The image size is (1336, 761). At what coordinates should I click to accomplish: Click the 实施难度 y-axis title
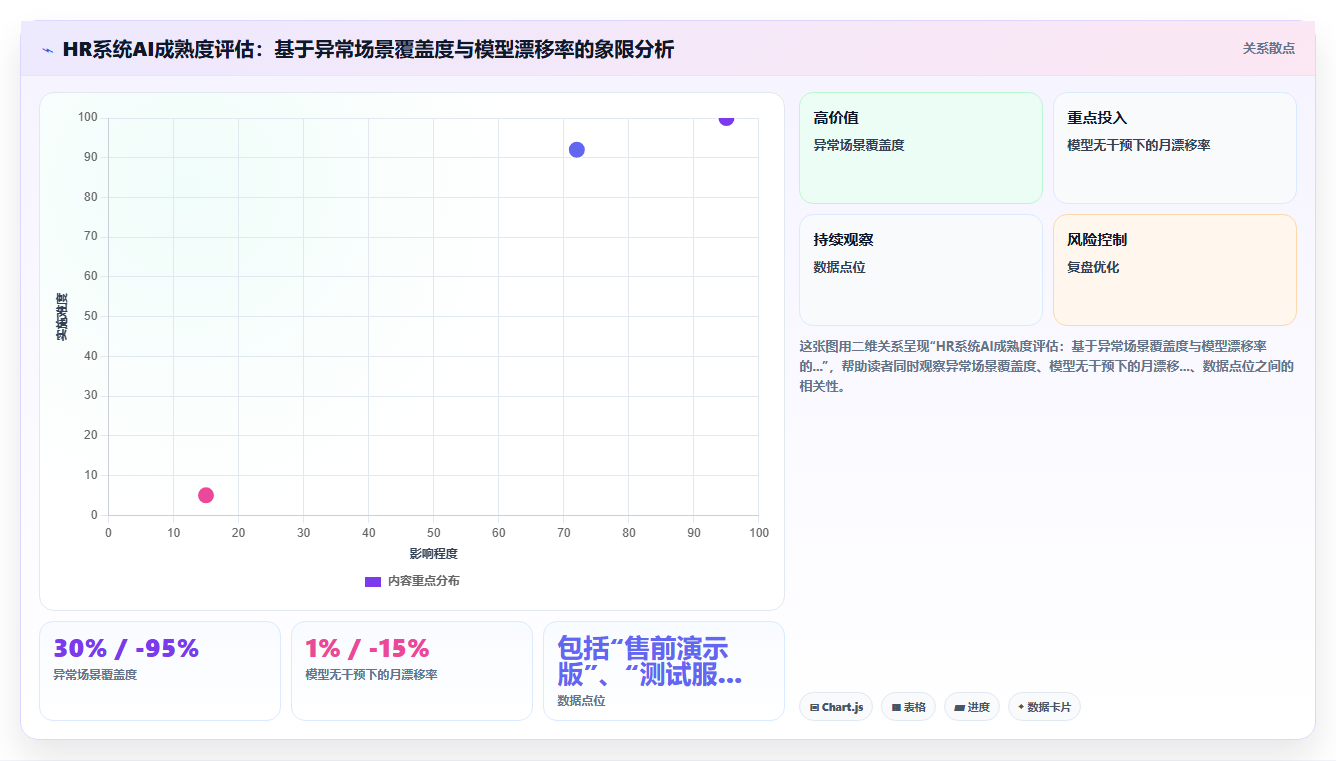tap(62, 317)
